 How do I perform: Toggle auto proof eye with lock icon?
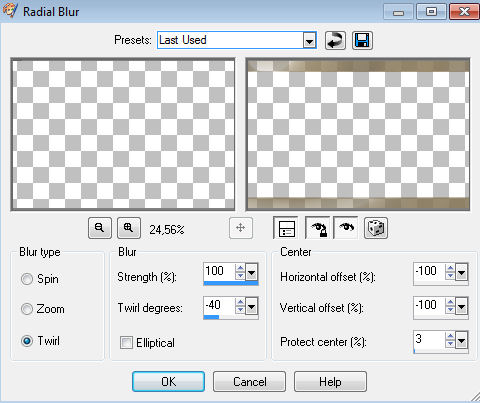(x=317, y=228)
